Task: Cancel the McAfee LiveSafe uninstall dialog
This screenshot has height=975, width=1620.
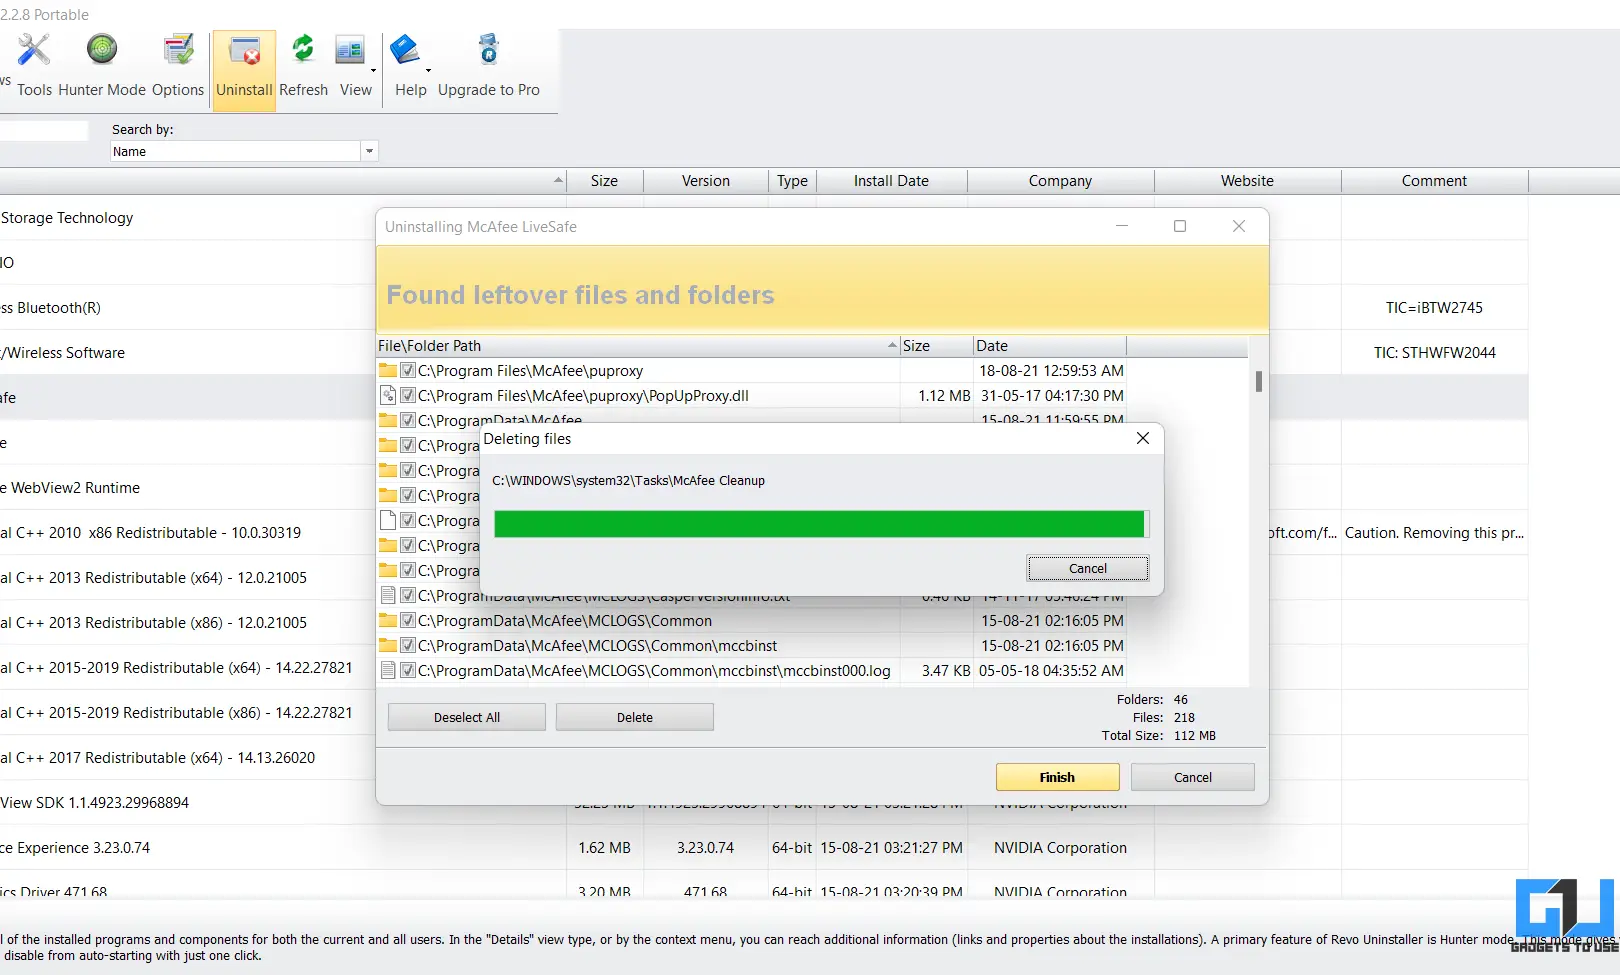Action: click(1192, 777)
